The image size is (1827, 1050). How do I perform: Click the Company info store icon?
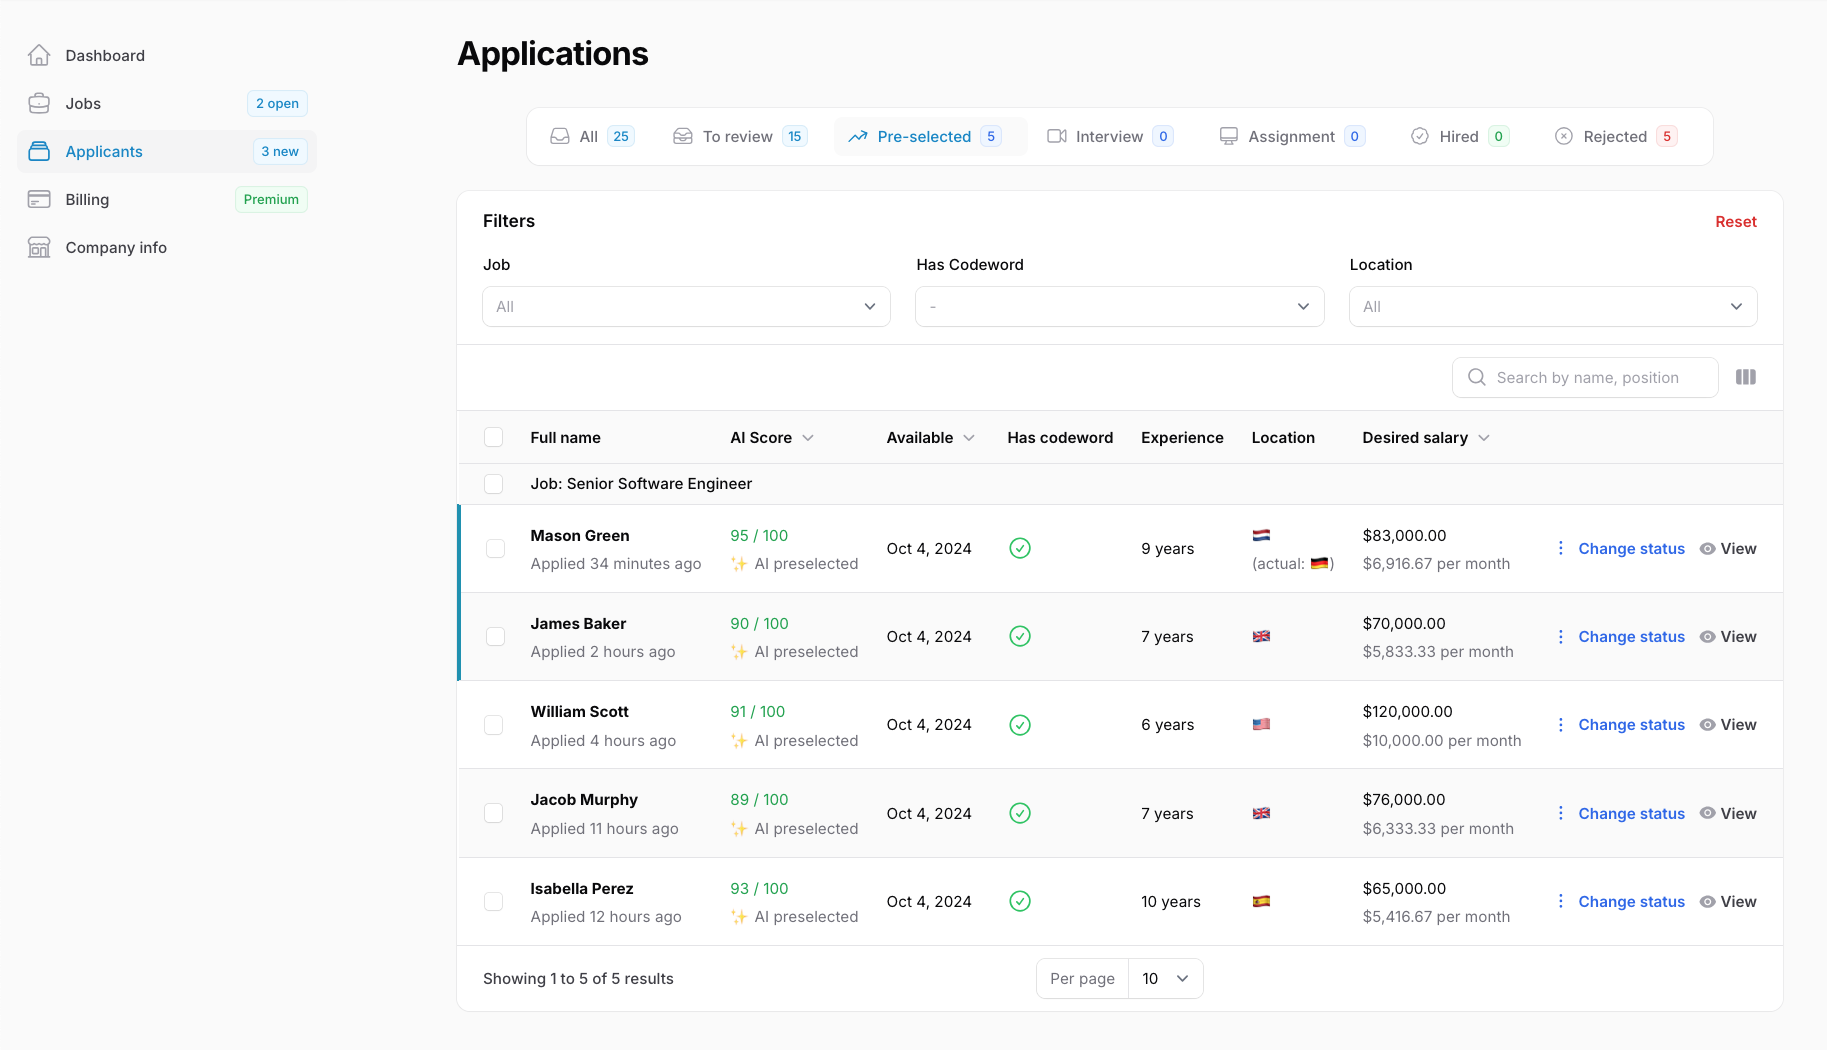coord(39,247)
